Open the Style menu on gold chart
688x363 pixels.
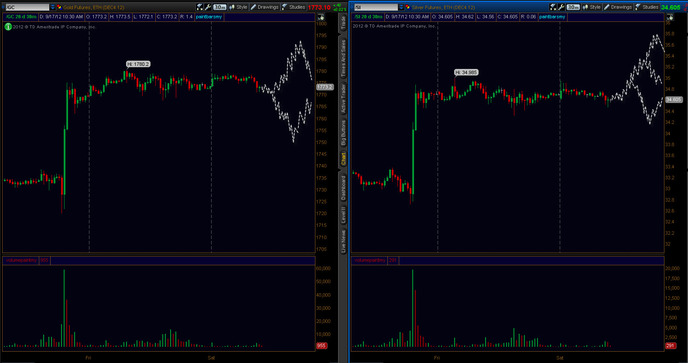coord(239,7)
